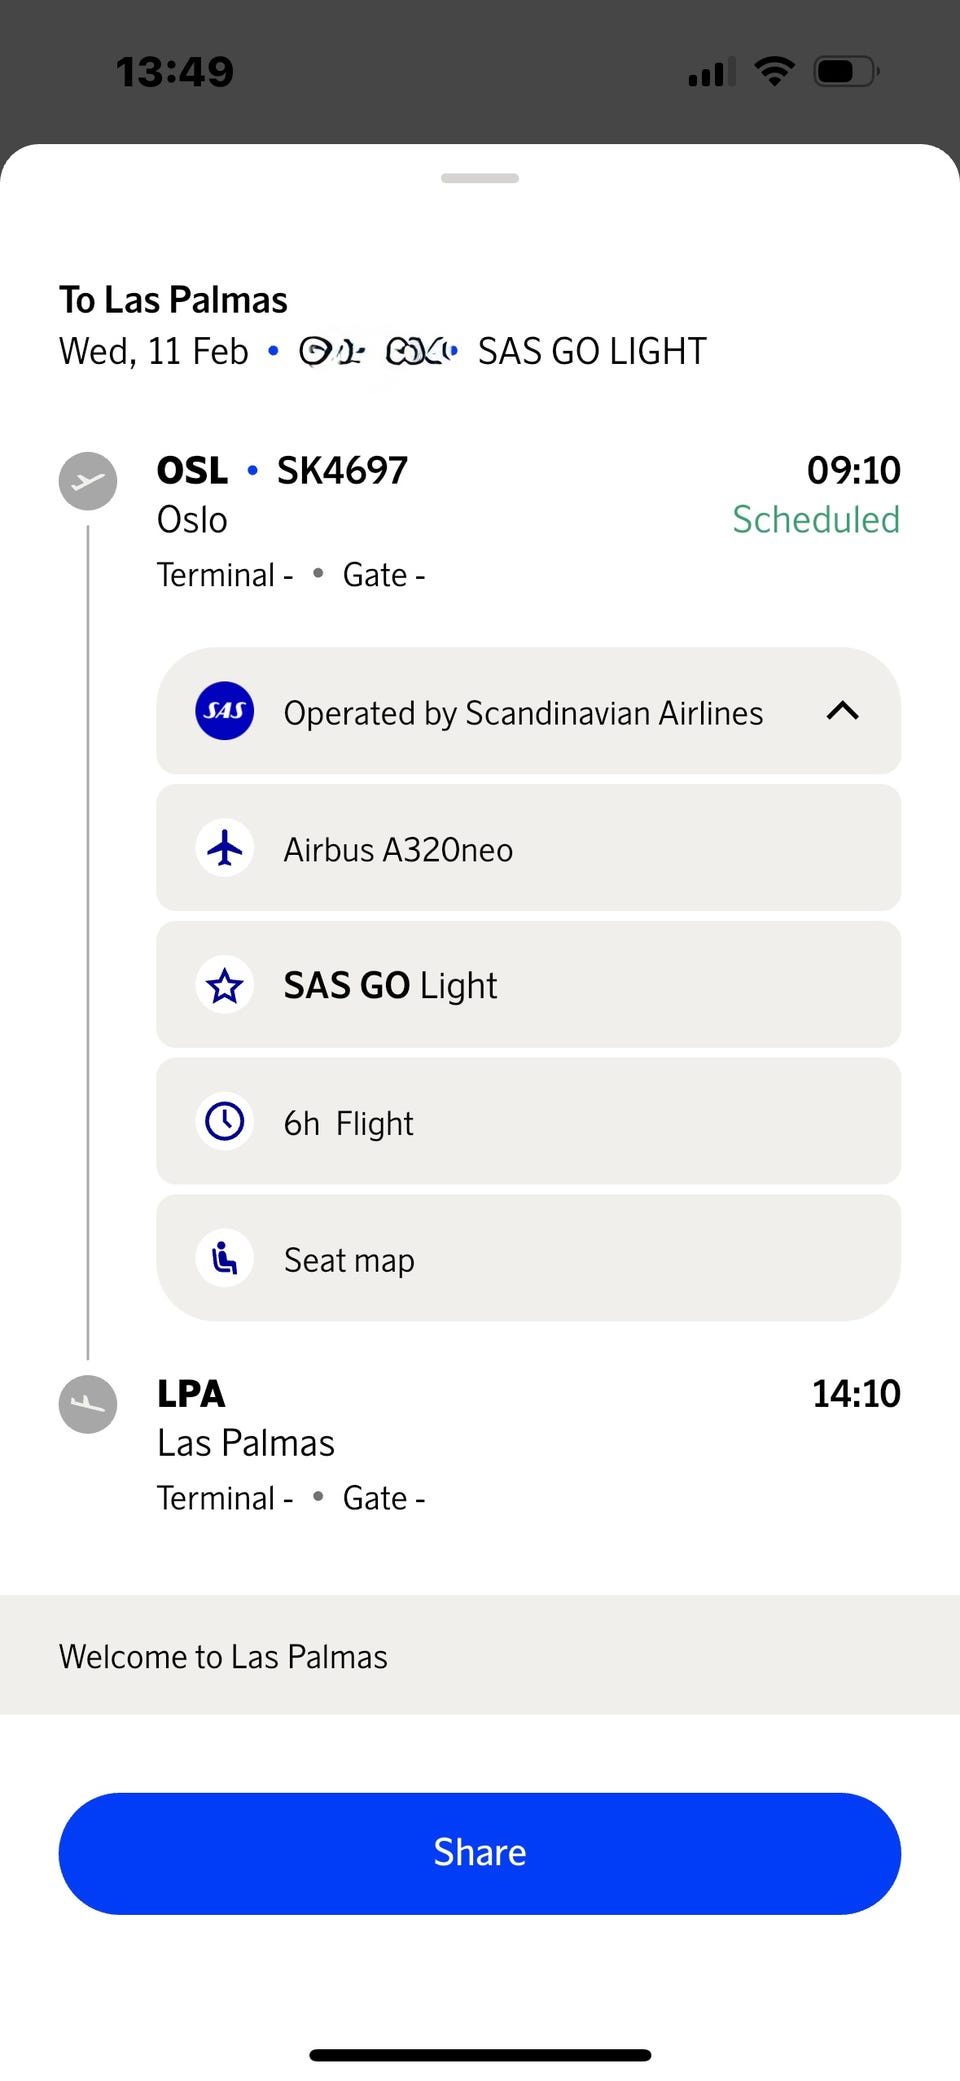960x2081 pixels.
Task: Tap the green Scheduled status text
Action: pyautogui.click(x=815, y=520)
